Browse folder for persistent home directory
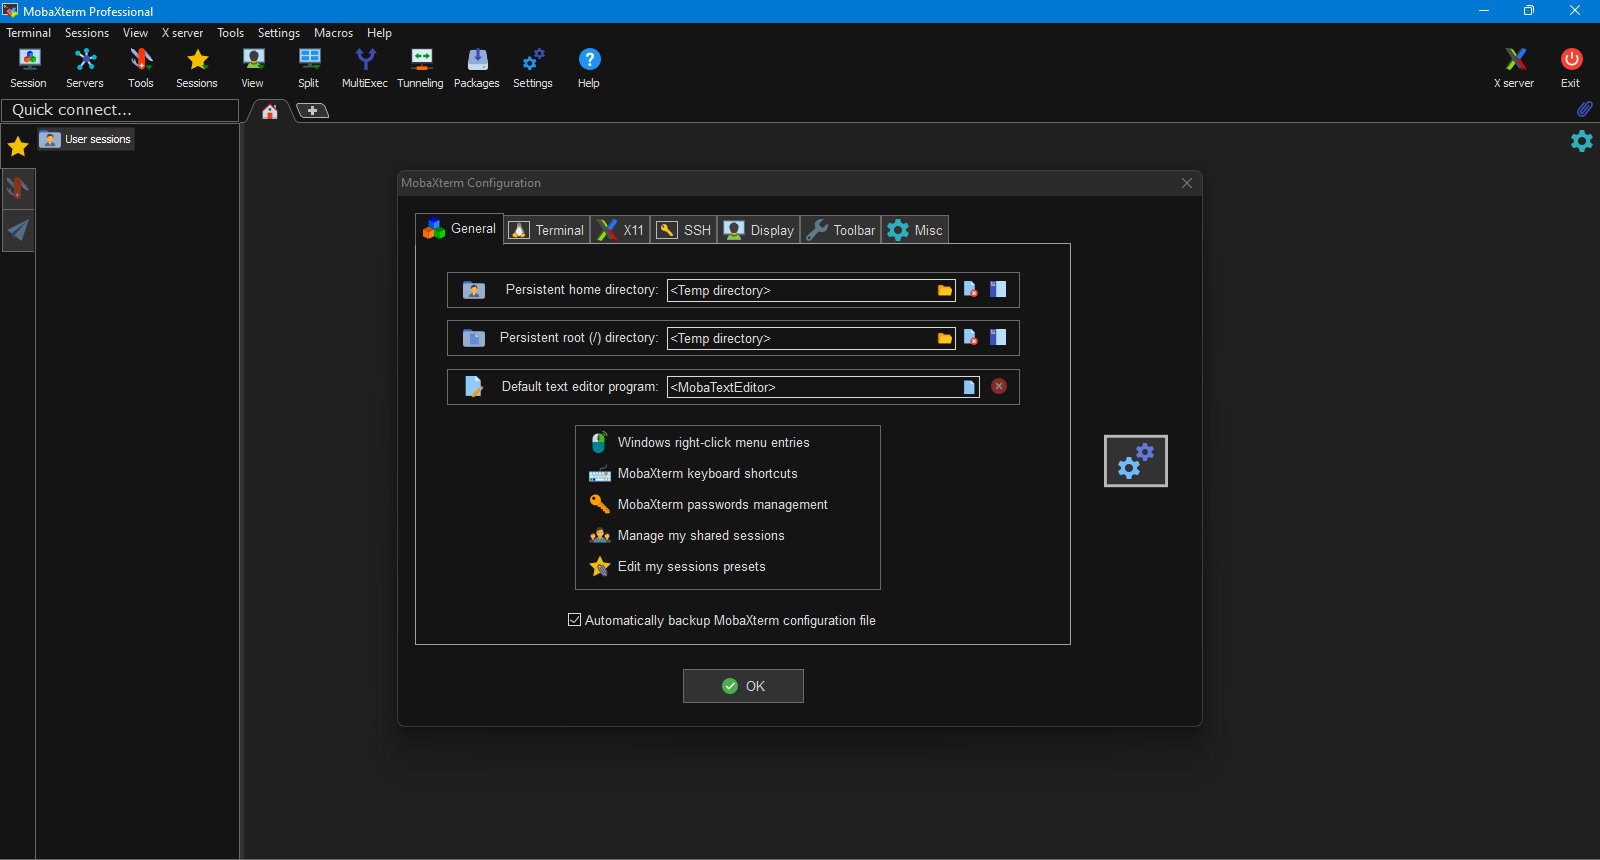1600x860 pixels. 944,290
